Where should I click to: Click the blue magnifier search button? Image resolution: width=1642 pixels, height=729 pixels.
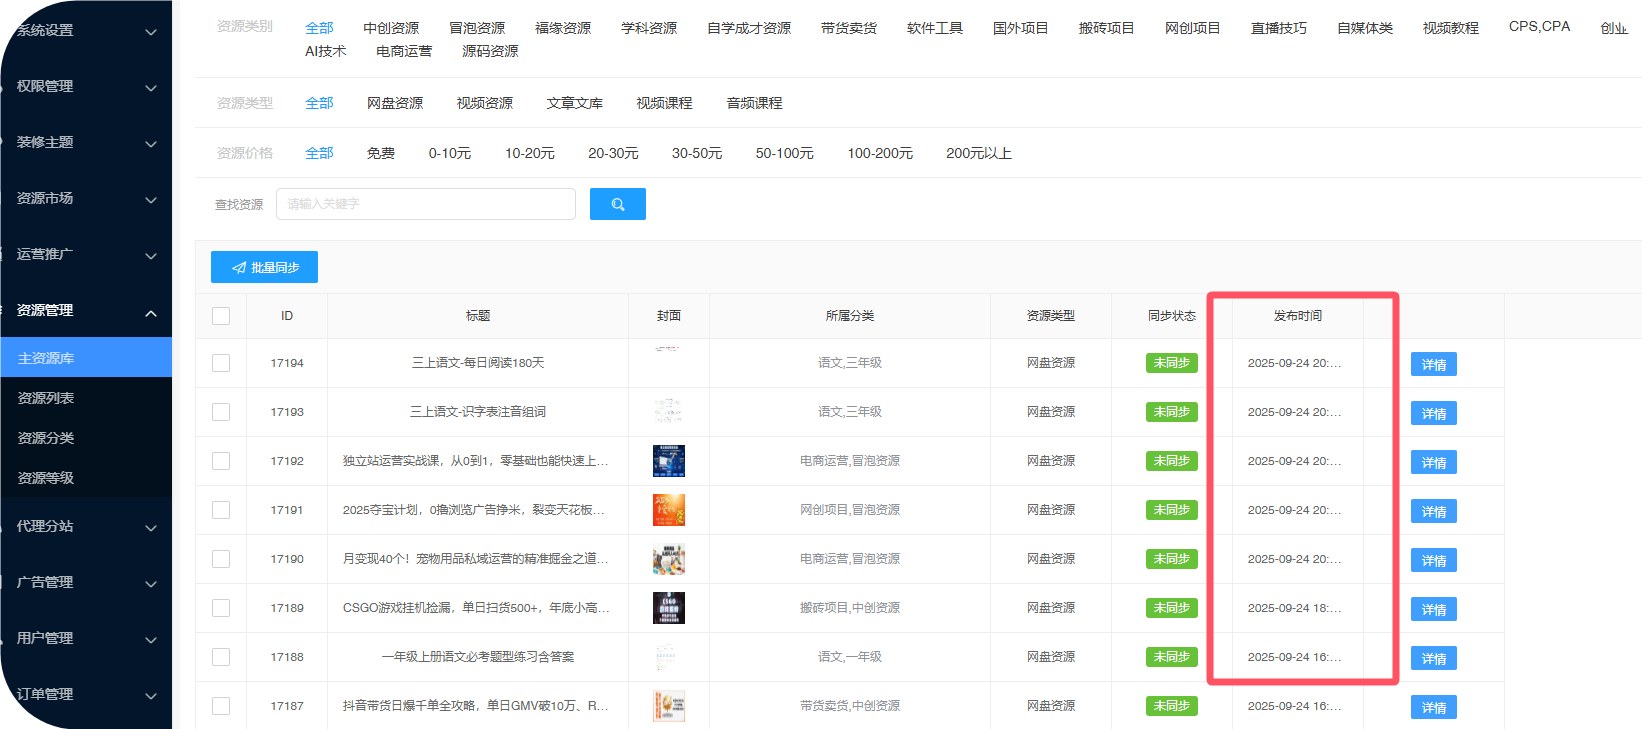click(x=617, y=204)
